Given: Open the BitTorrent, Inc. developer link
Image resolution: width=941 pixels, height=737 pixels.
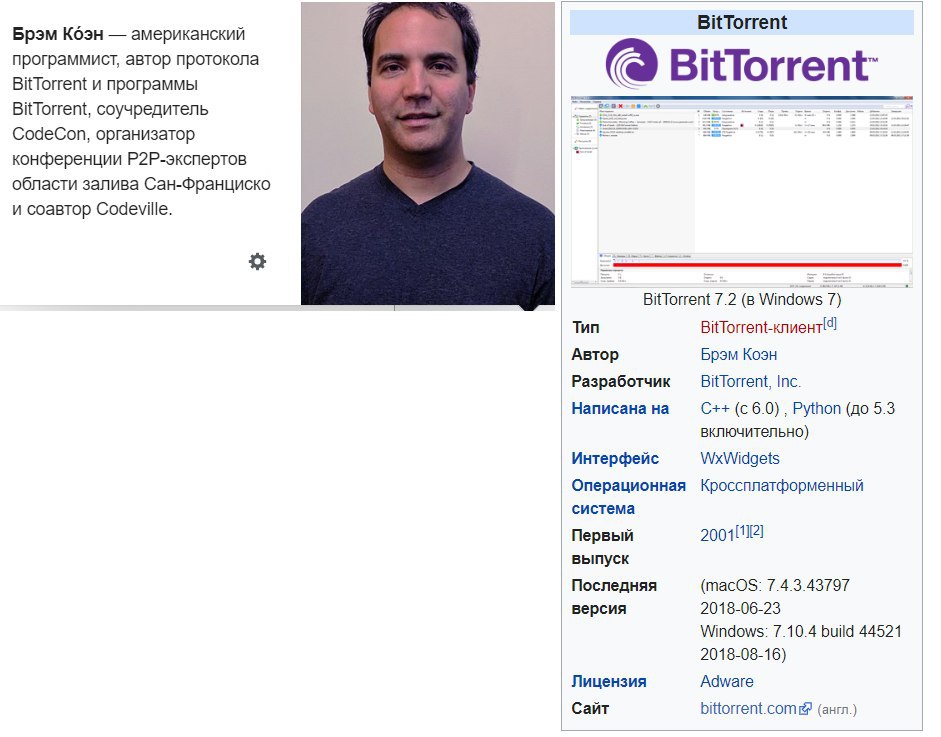Looking at the screenshot, I should tap(751, 382).
